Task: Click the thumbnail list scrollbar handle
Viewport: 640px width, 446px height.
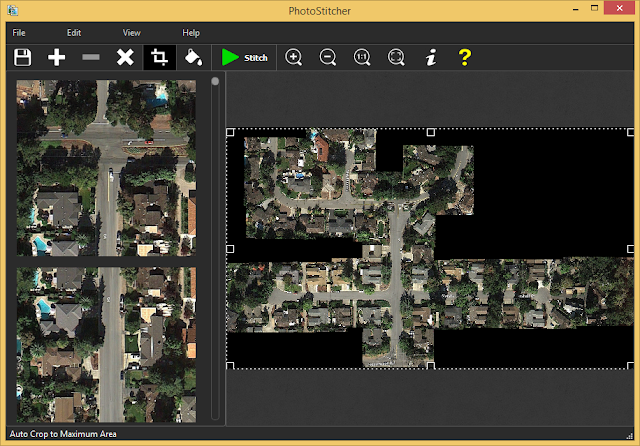Action: pos(215,81)
